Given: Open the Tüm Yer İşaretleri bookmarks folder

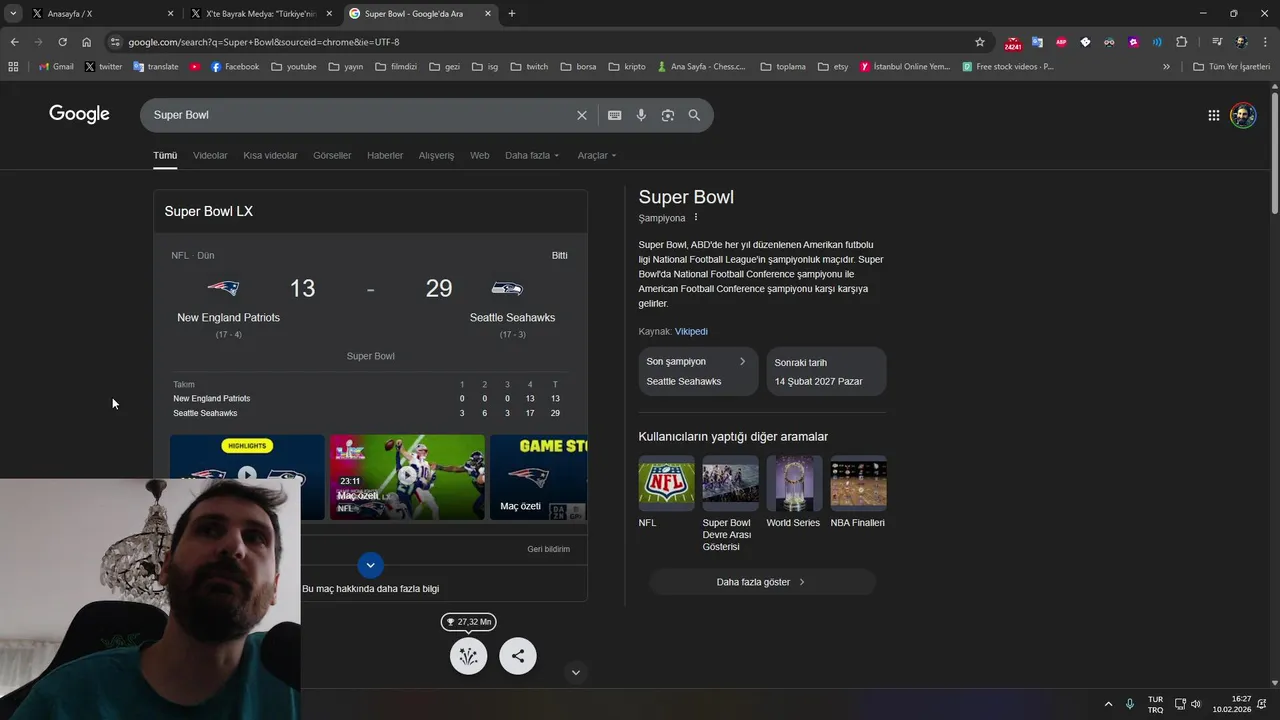Looking at the screenshot, I should click(x=1232, y=67).
